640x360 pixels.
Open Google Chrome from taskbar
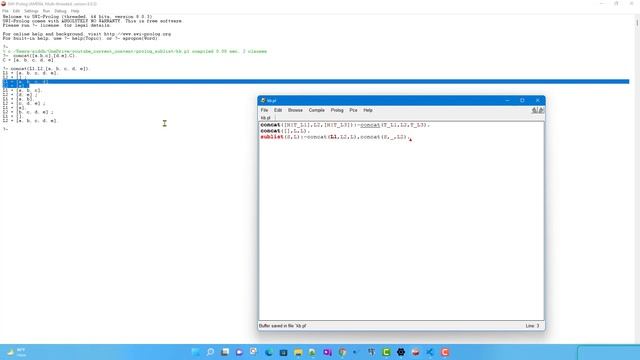[x=342, y=352]
